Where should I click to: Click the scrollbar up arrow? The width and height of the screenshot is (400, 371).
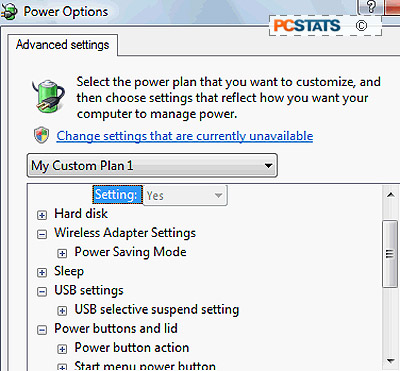click(390, 195)
